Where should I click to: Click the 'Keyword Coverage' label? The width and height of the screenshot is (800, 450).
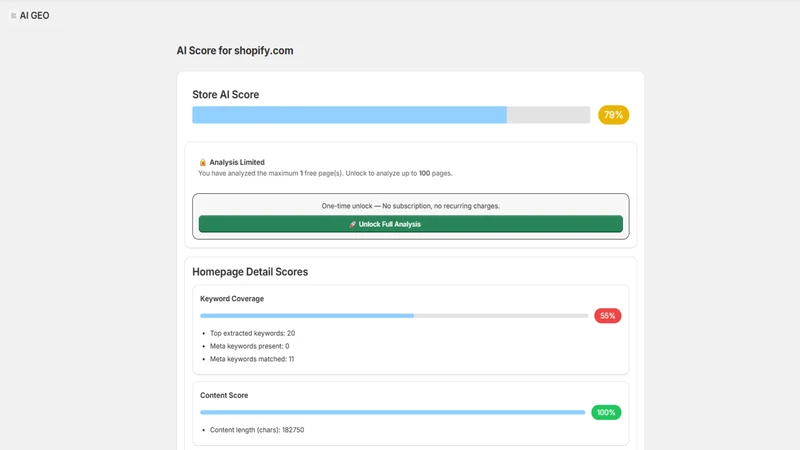[232, 298]
